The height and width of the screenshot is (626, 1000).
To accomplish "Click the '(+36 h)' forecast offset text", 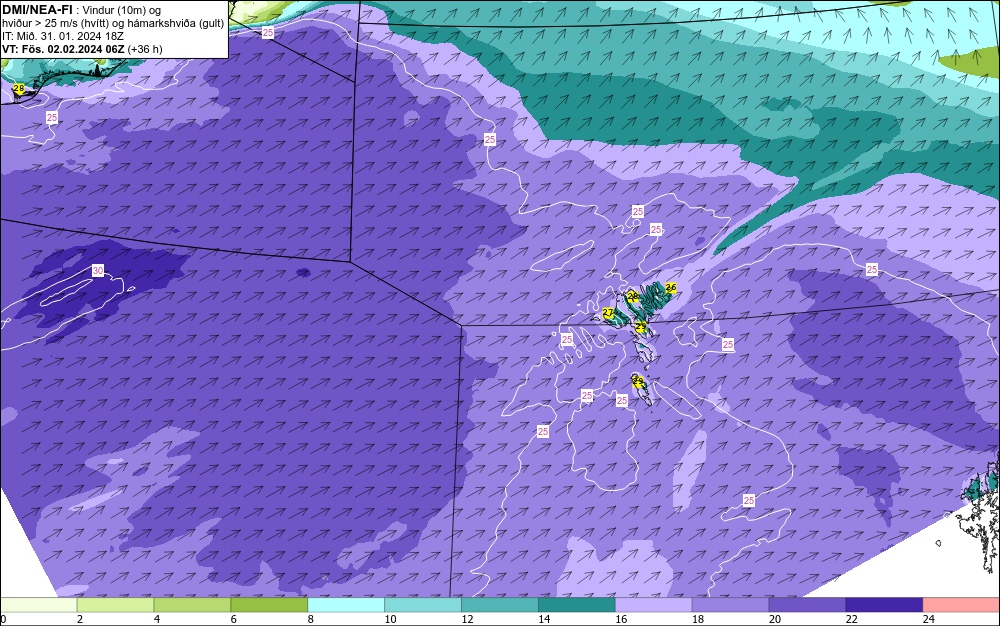I will click(x=145, y=49).
